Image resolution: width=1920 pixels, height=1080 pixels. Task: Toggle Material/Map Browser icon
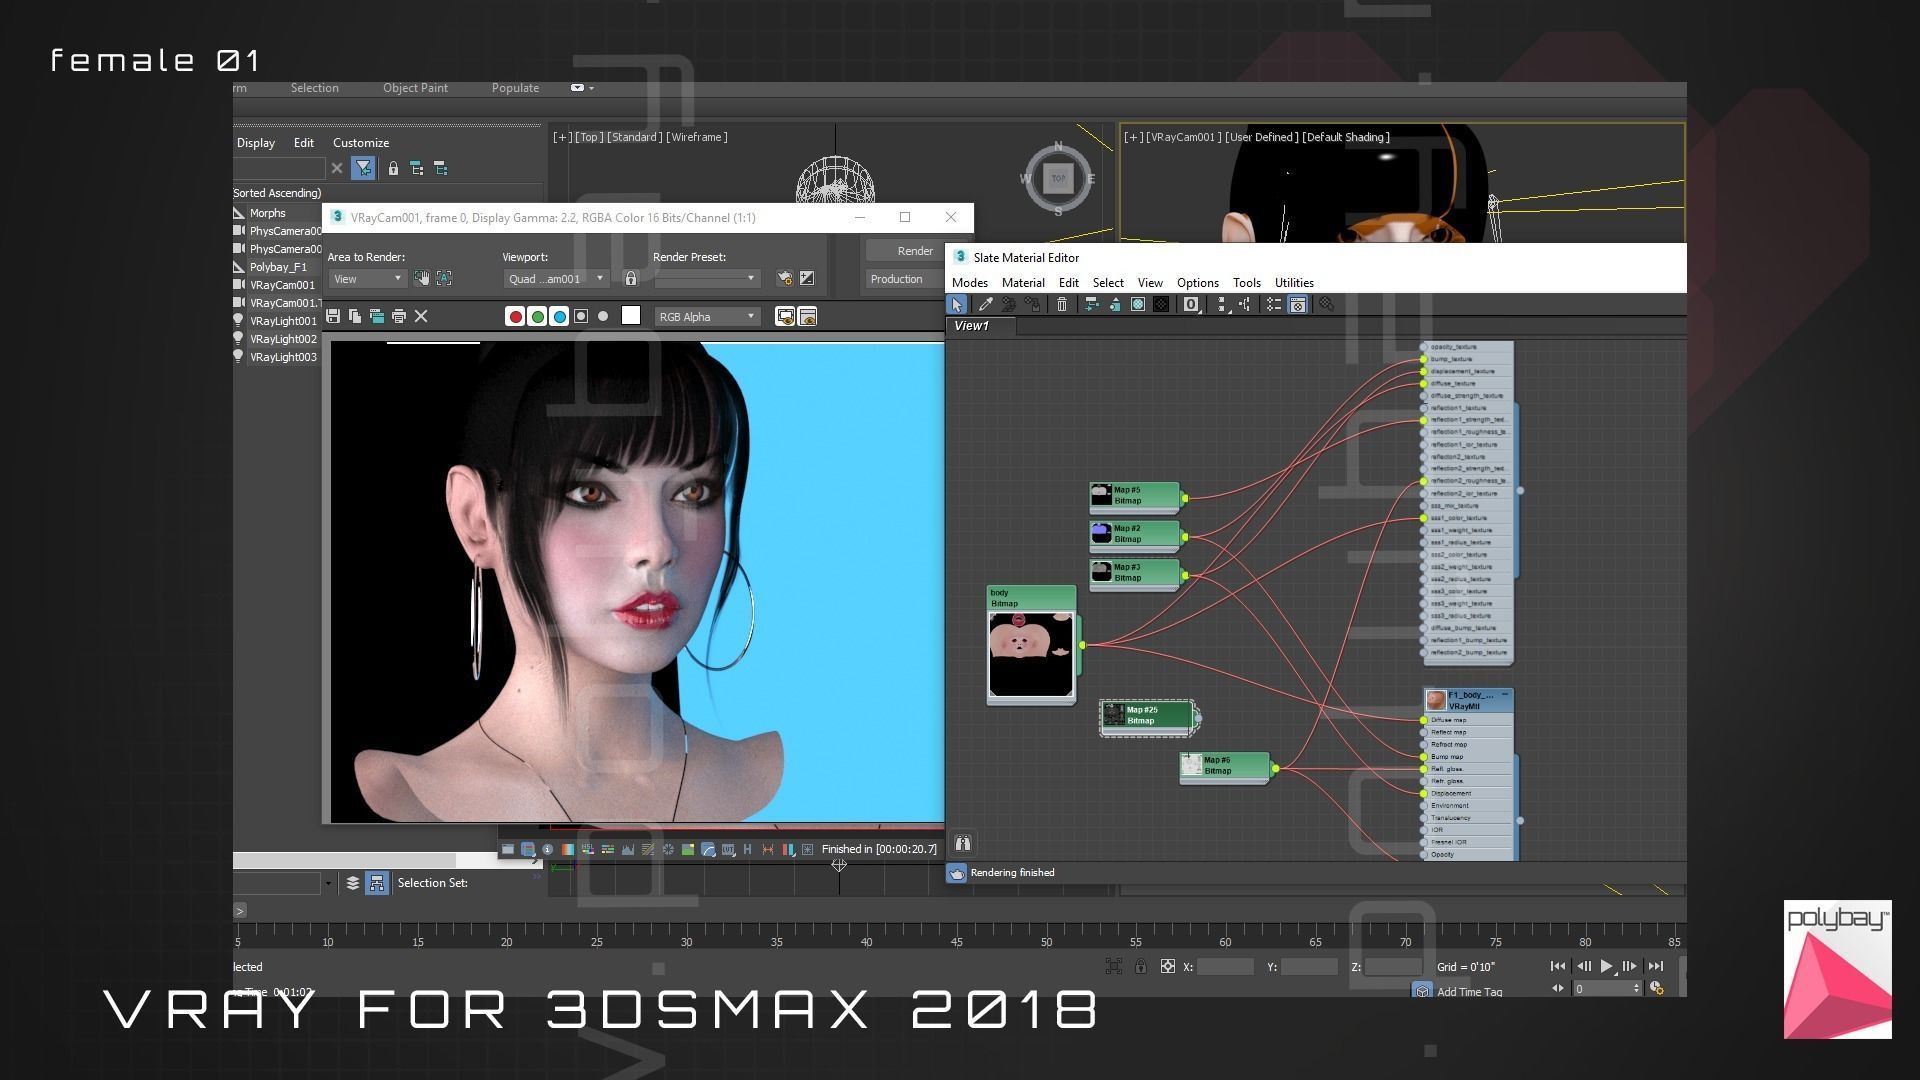(x=1274, y=305)
